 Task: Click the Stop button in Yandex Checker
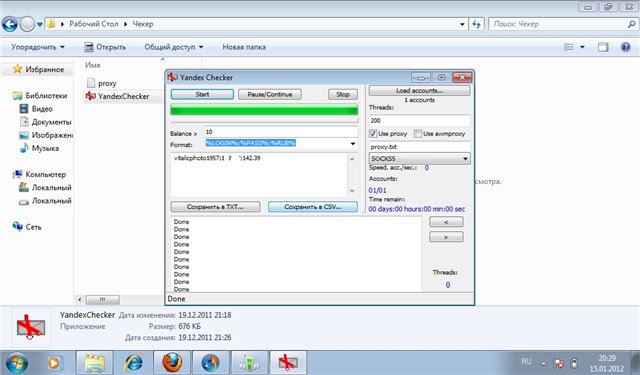(x=343, y=94)
